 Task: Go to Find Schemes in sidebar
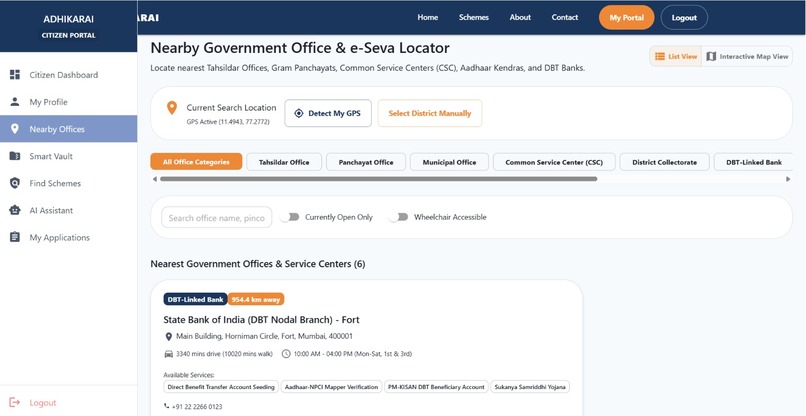68,183
